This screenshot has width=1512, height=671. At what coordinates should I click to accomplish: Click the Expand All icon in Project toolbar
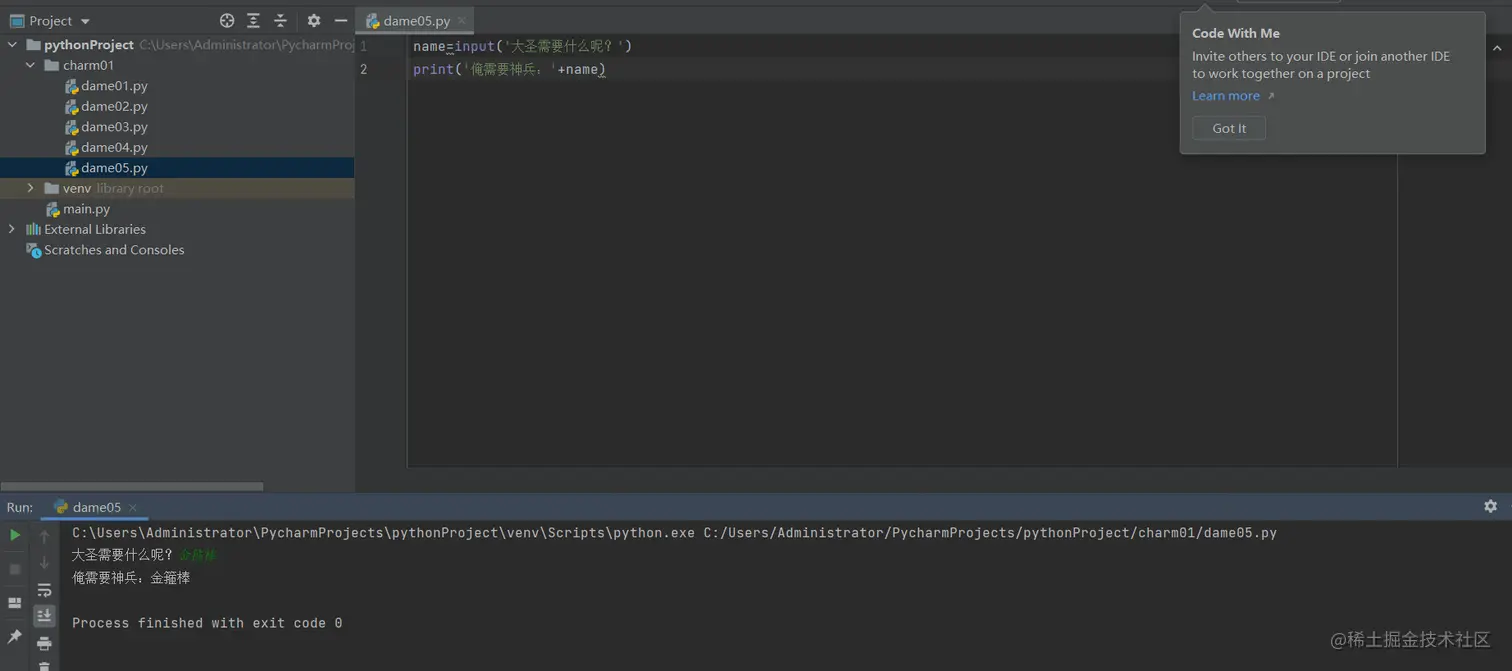coord(254,20)
